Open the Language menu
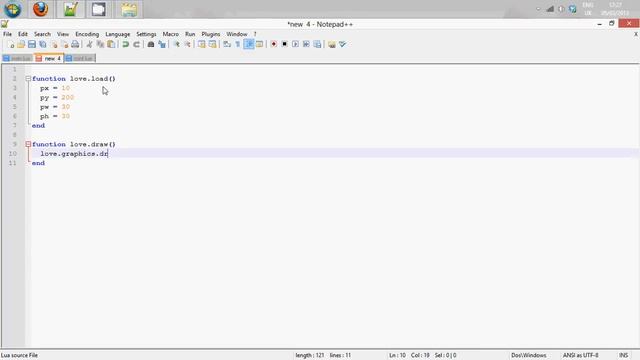 click(x=118, y=34)
